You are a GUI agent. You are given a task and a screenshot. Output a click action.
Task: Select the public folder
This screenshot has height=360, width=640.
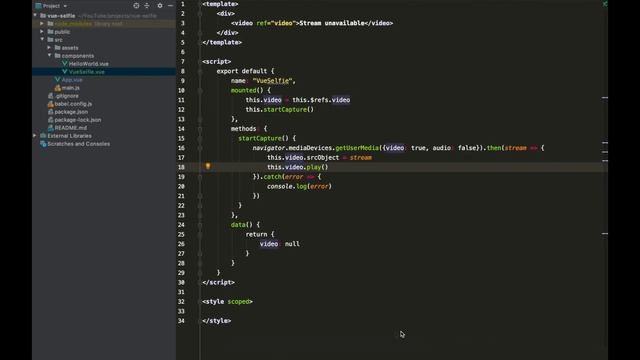pos(62,31)
